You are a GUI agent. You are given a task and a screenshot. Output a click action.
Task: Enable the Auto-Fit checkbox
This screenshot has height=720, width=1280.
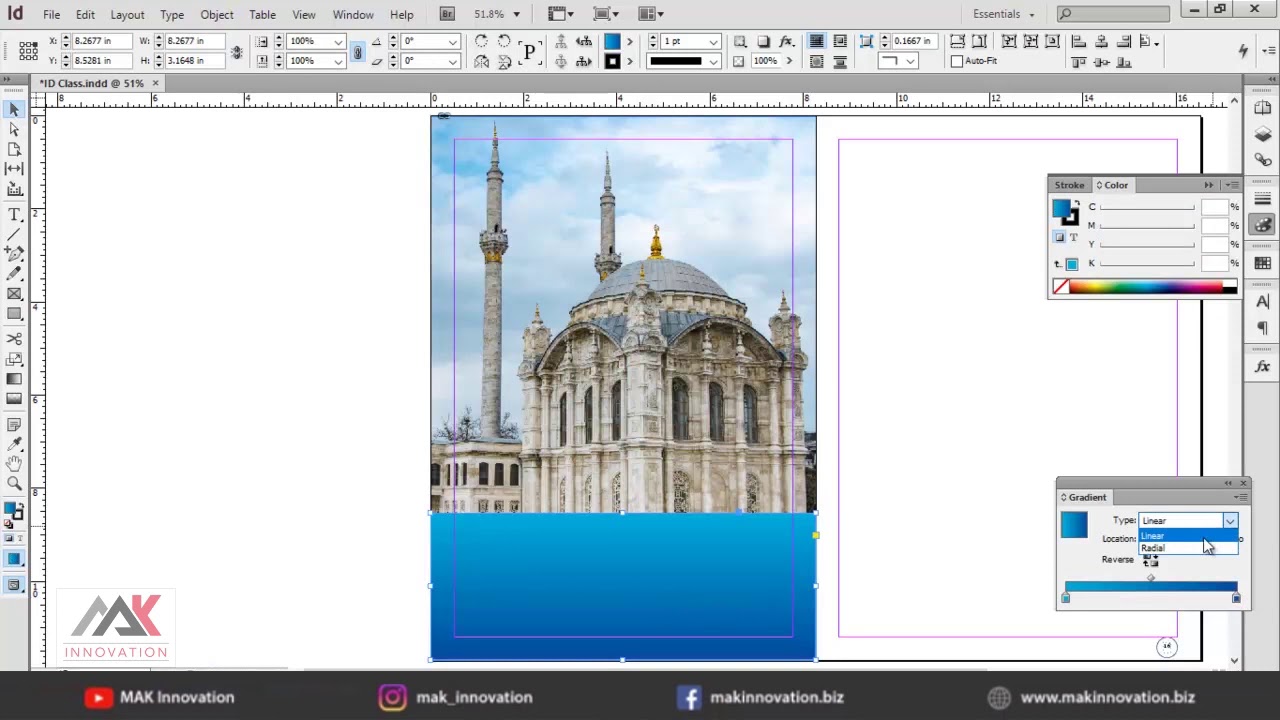click(956, 61)
